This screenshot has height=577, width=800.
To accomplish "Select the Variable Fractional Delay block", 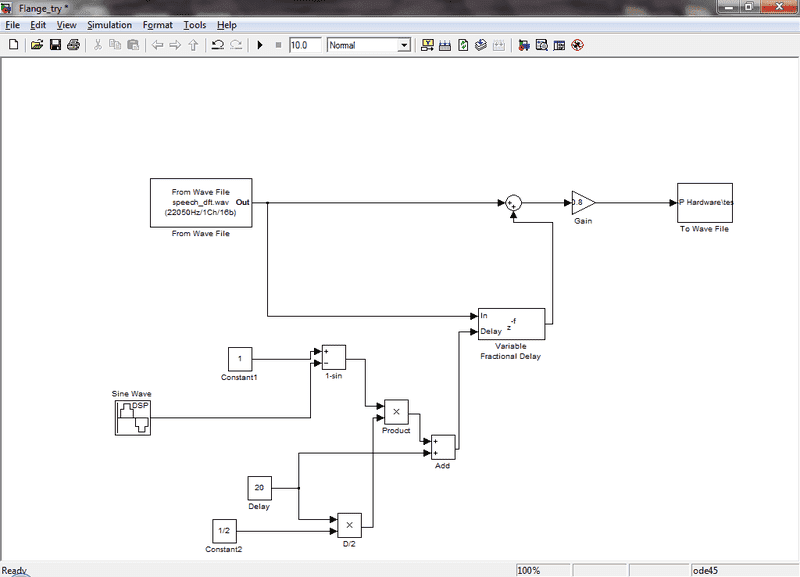I will tap(511, 324).
